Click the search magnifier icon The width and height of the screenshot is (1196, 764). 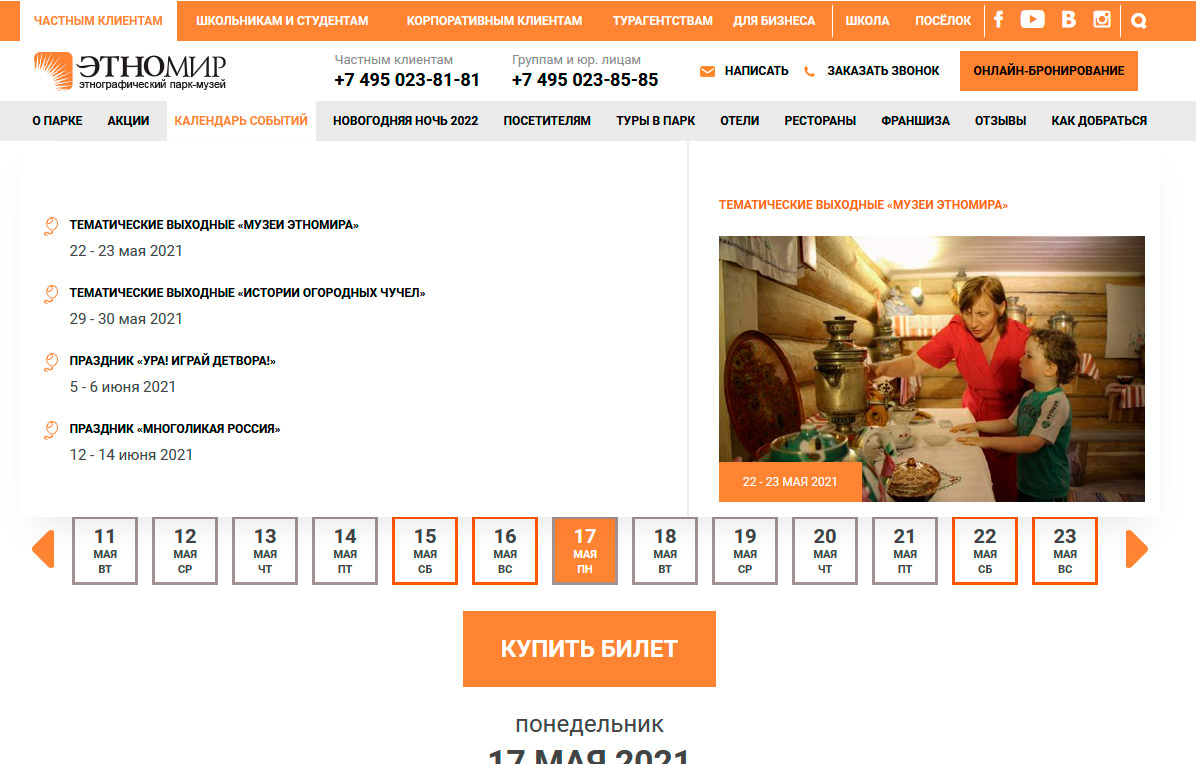(1139, 21)
